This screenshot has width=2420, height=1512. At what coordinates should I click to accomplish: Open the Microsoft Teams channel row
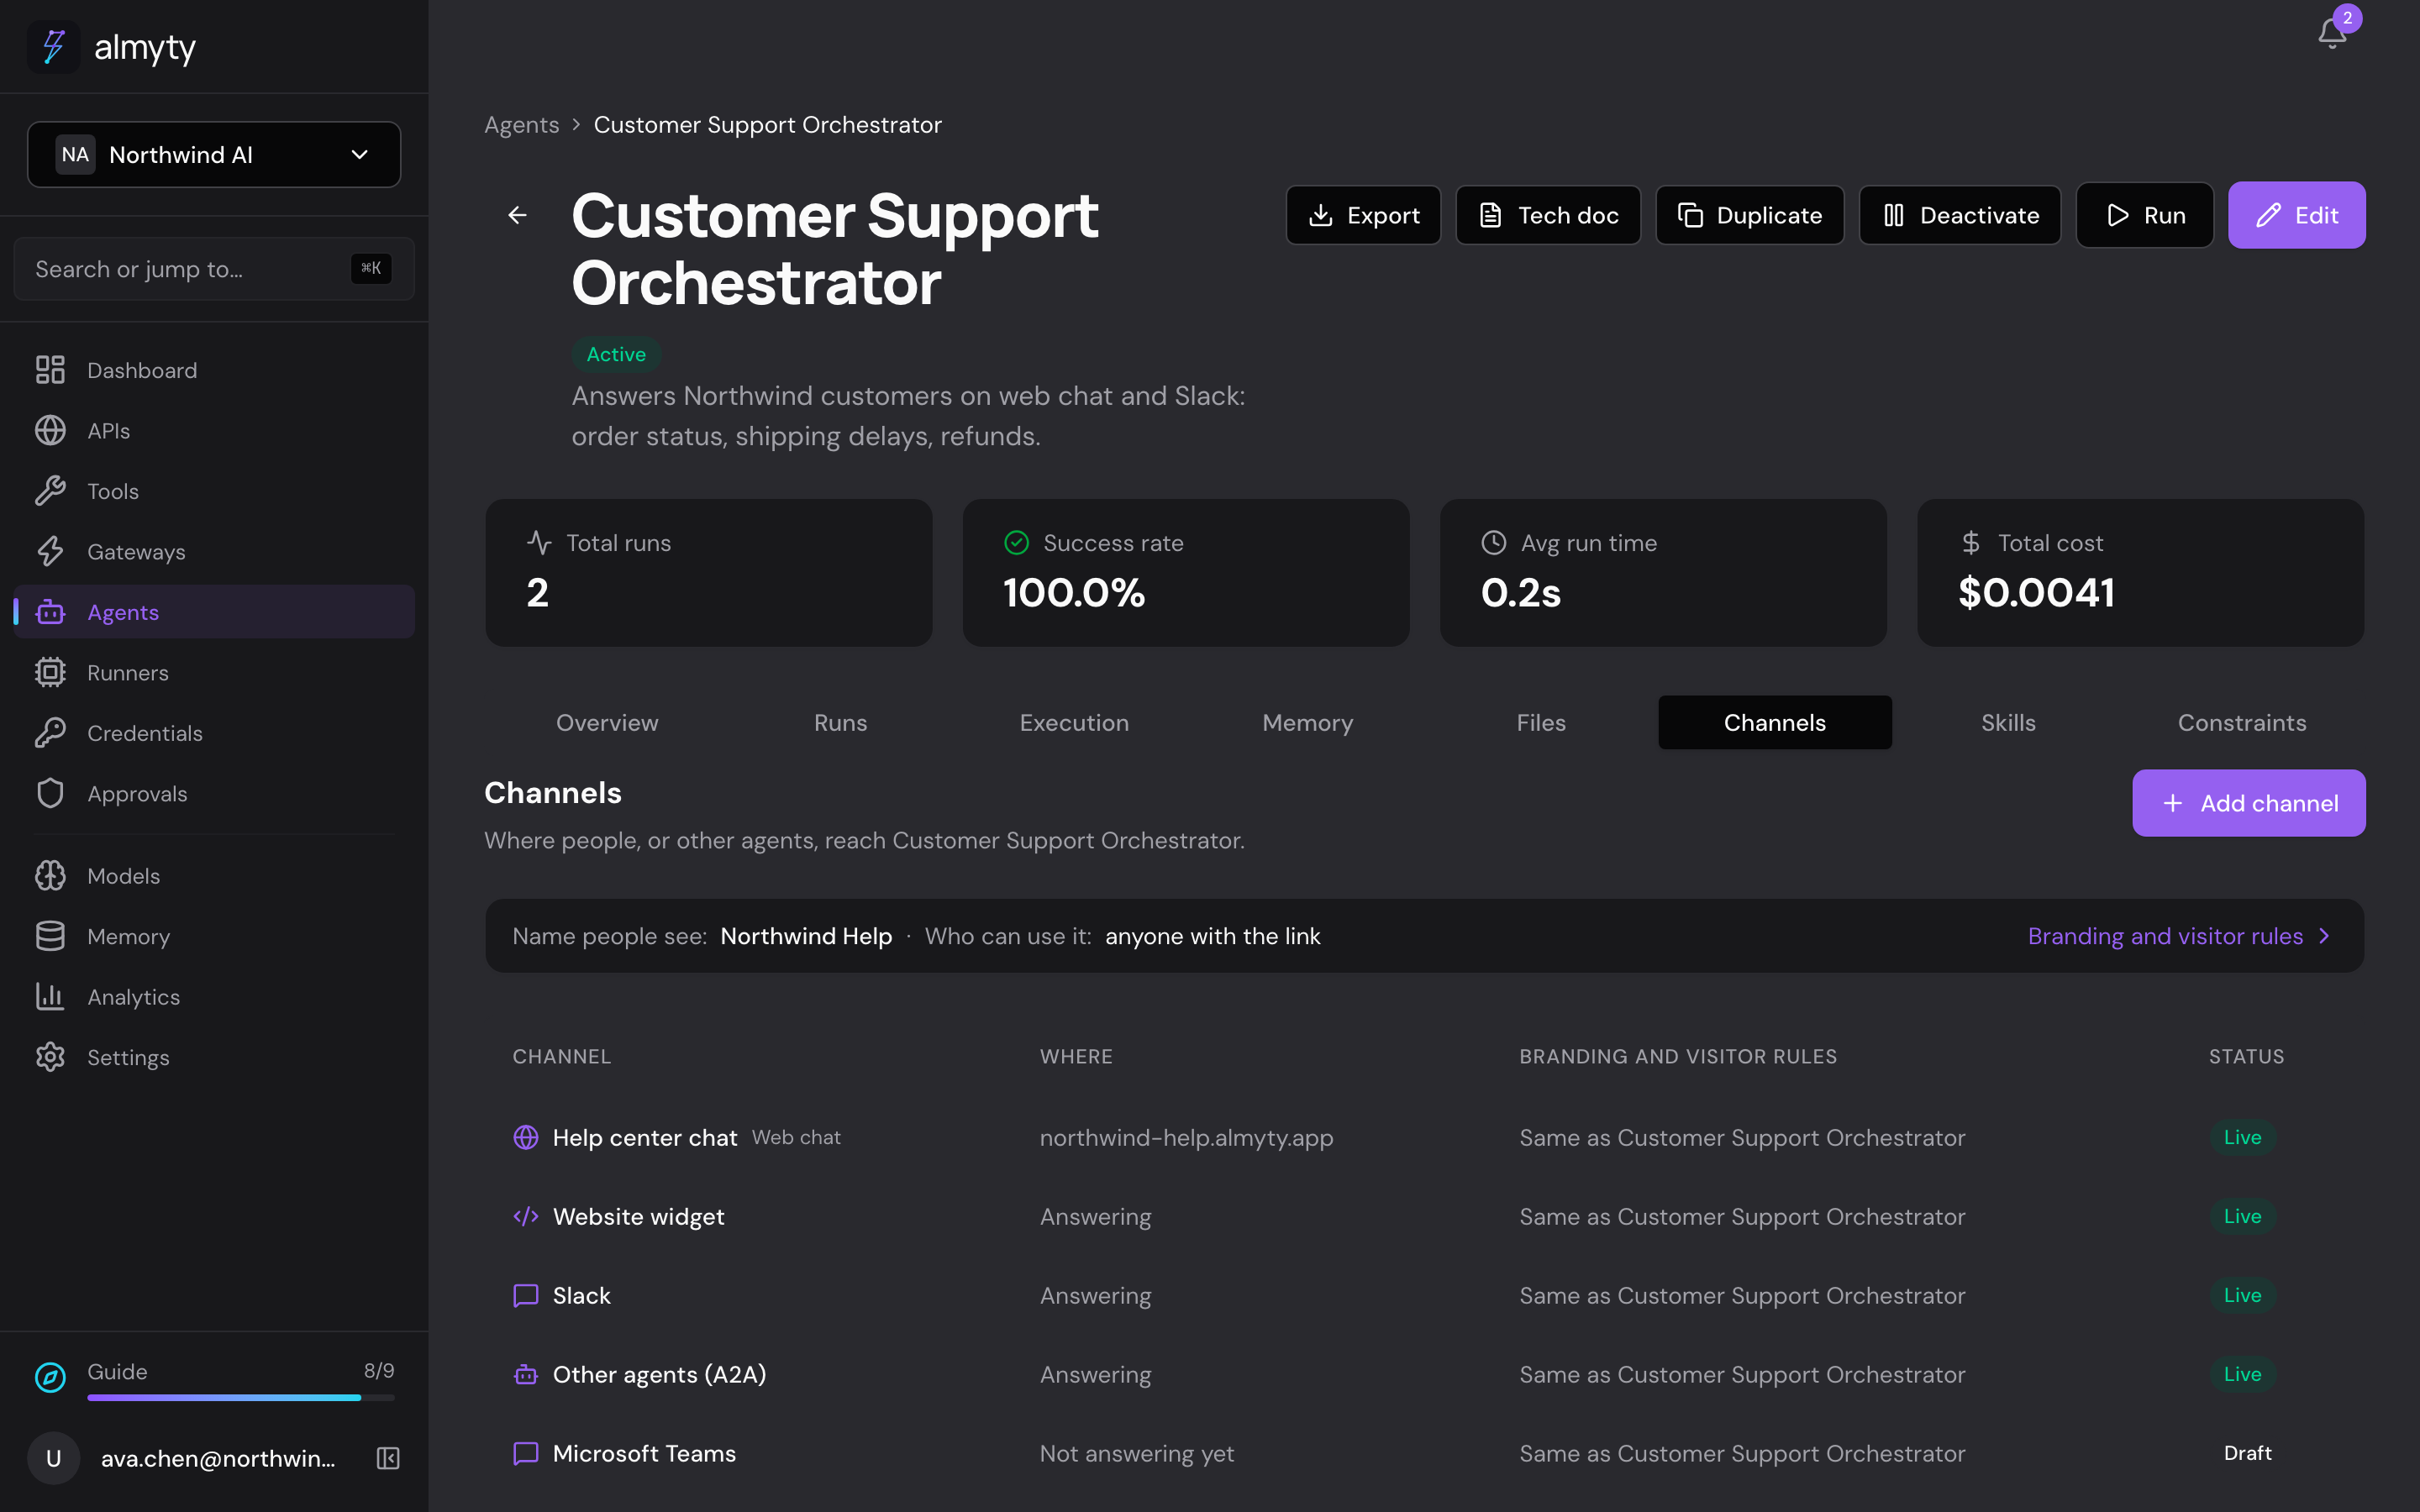pos(1424,1453)
